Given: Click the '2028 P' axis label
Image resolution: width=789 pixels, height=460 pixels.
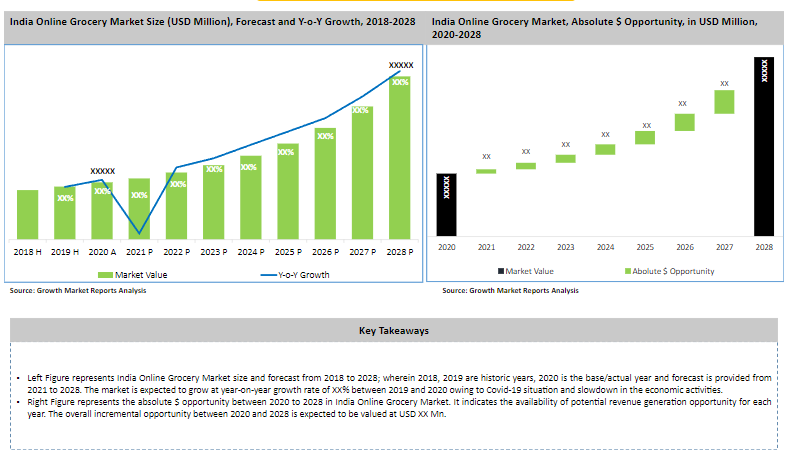Looking at the screenshot, I should tap(400, 252).
